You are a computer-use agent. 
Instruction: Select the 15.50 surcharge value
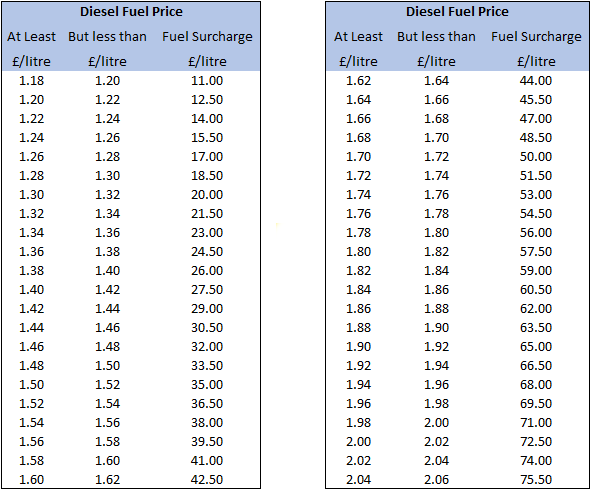coord(207,137)
